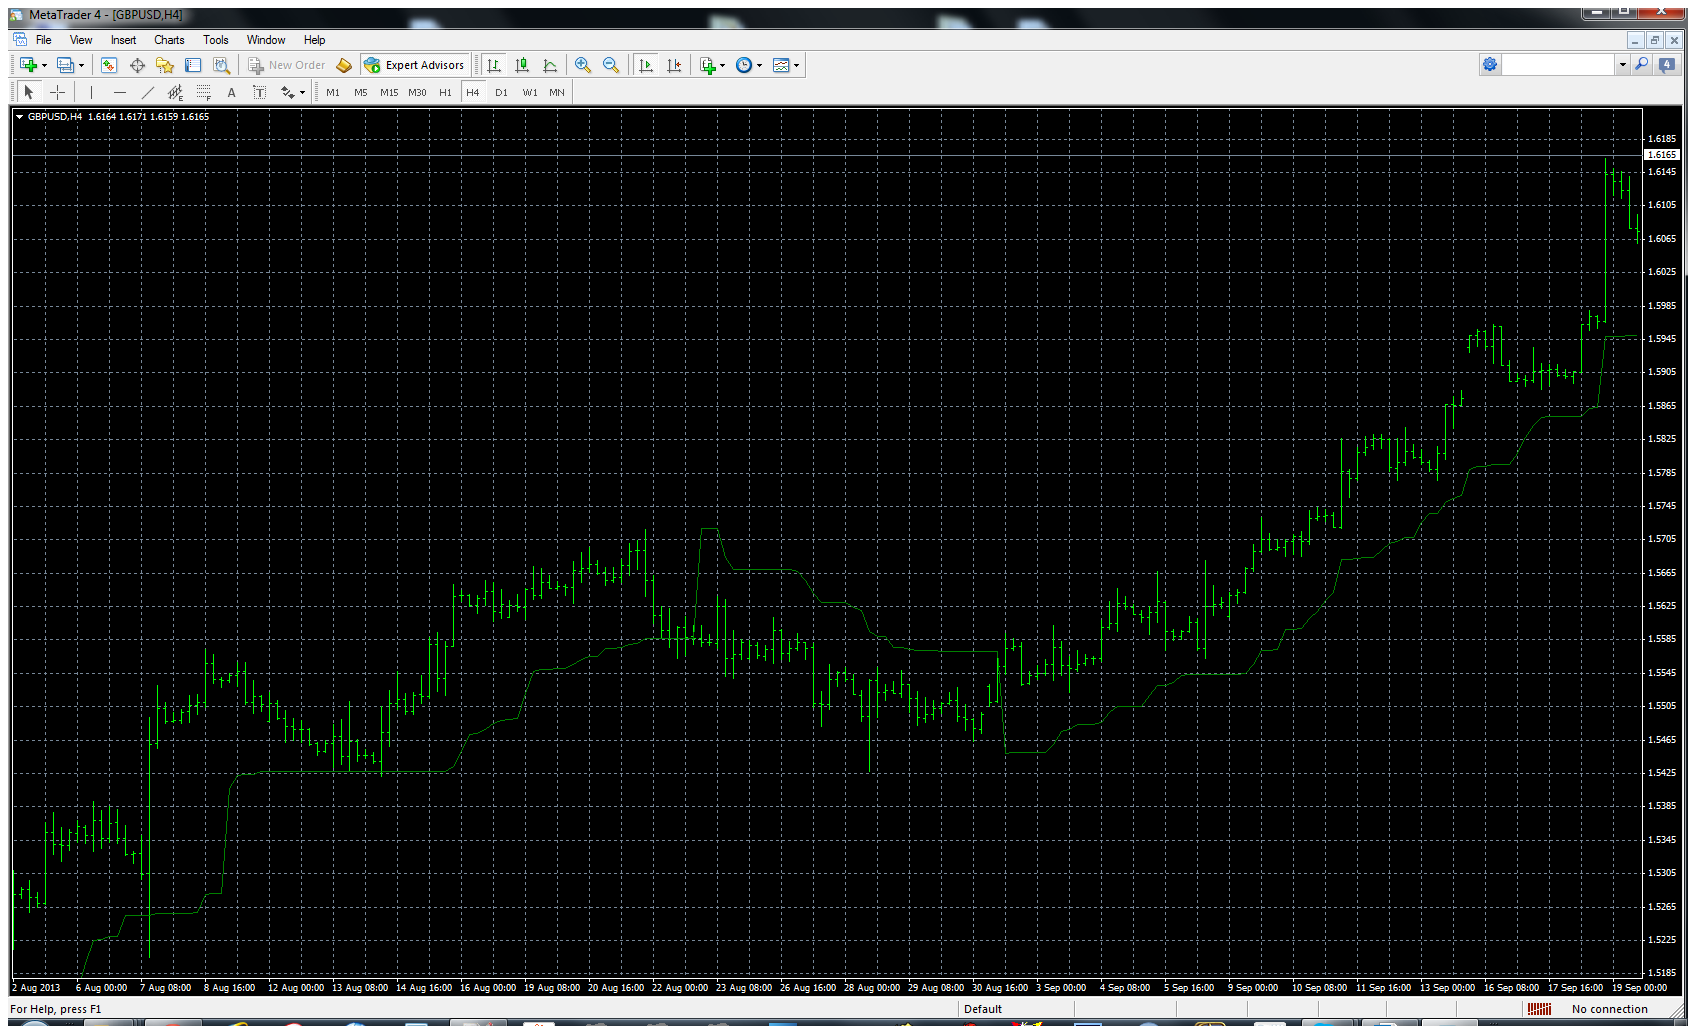Draw a Horizontal Line tool
The width and height of the screenshot is (1692, 1026).
[x=120, y=92]
